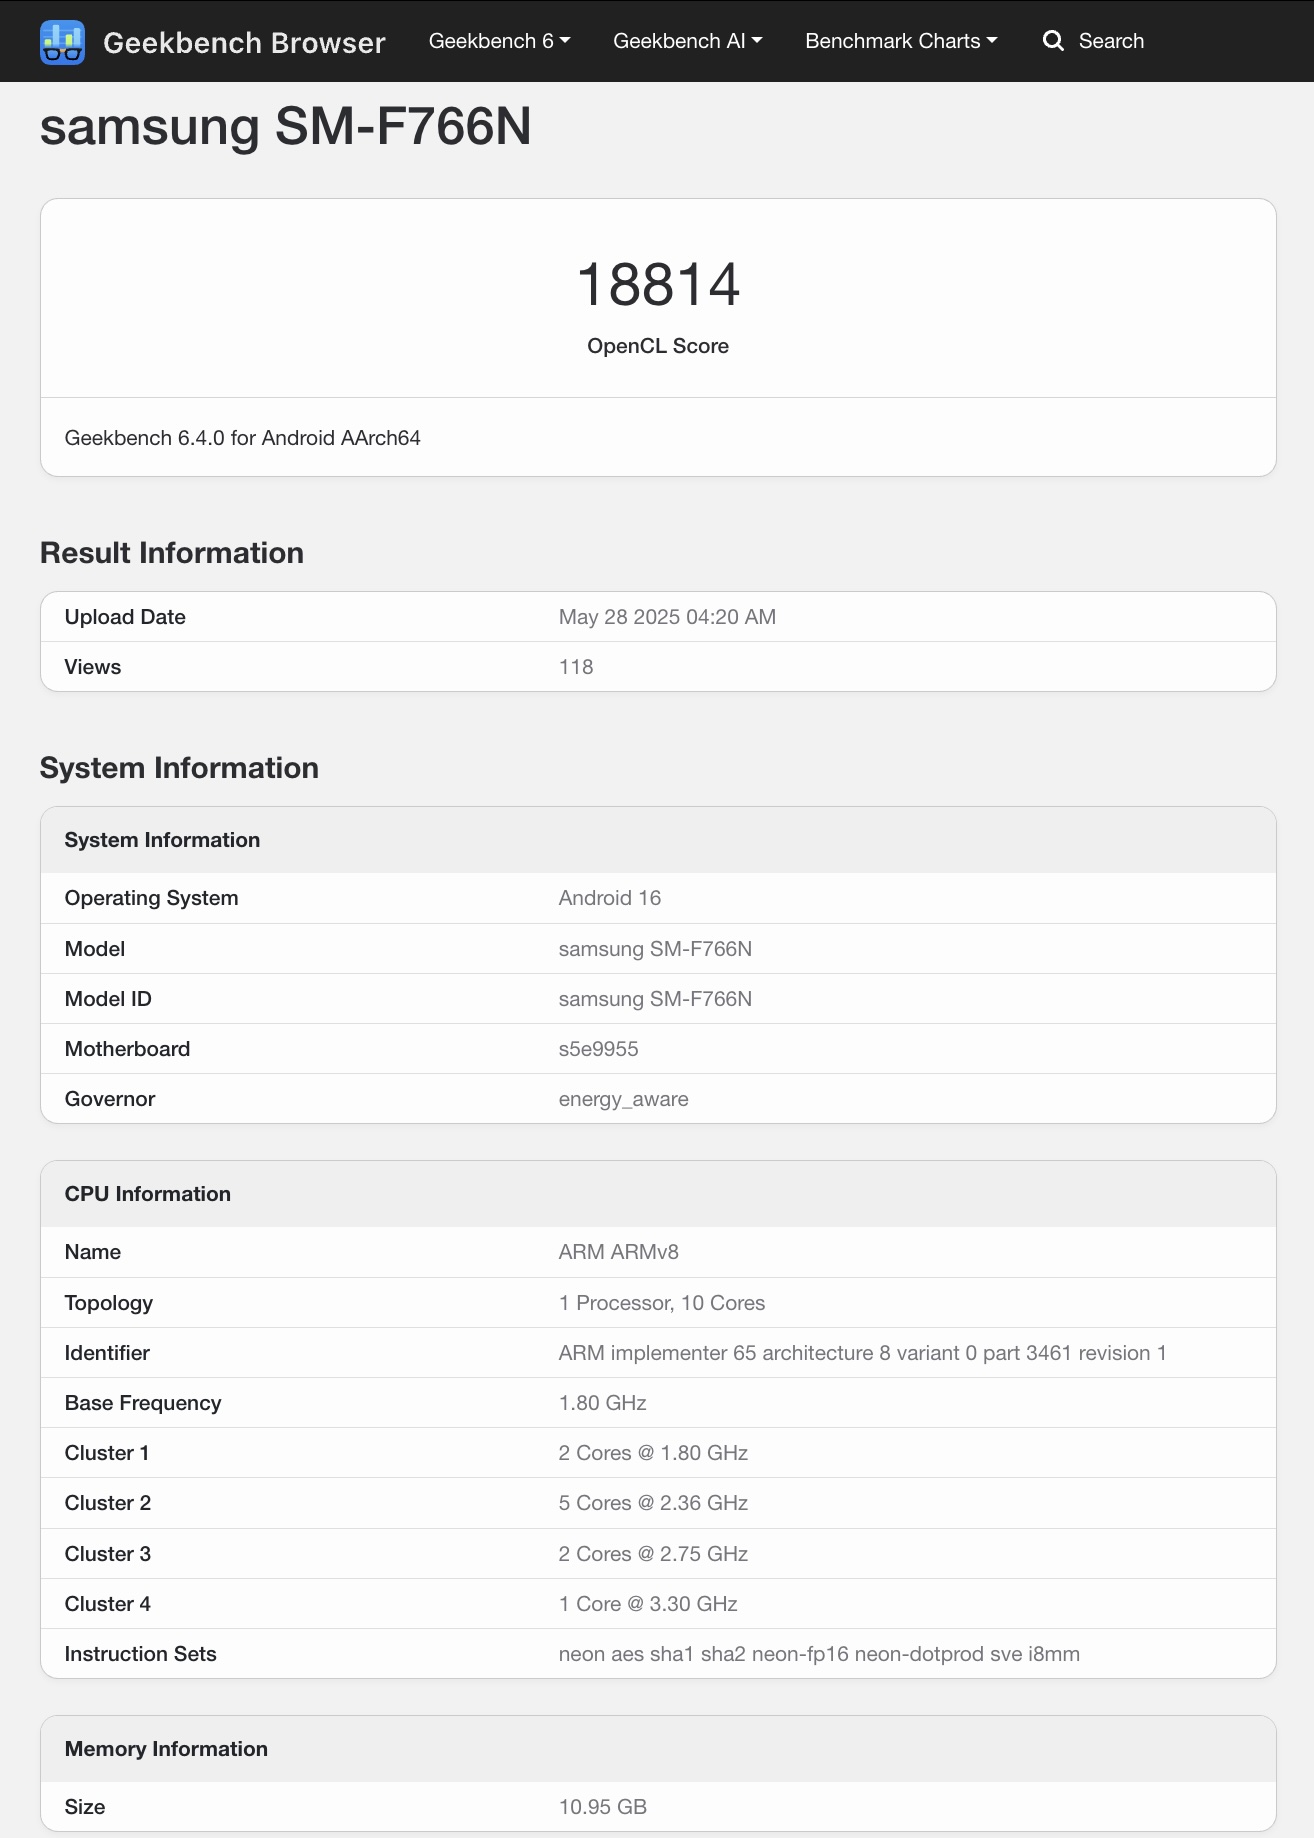Viewport: 1314px width, 1838px height.
Task: Click the Governor energy_aware value
Action: (x=623, y=1099)
